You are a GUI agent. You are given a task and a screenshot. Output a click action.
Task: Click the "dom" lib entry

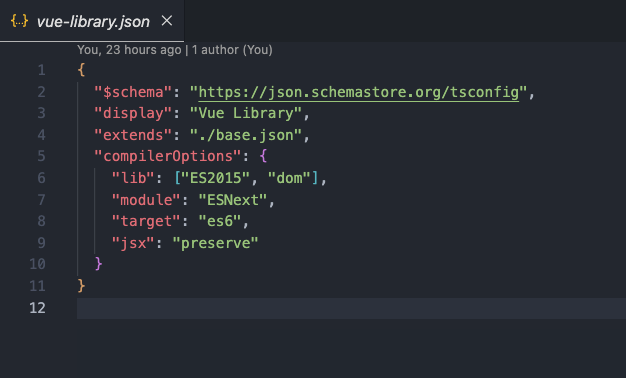click(x=289, y=178)
